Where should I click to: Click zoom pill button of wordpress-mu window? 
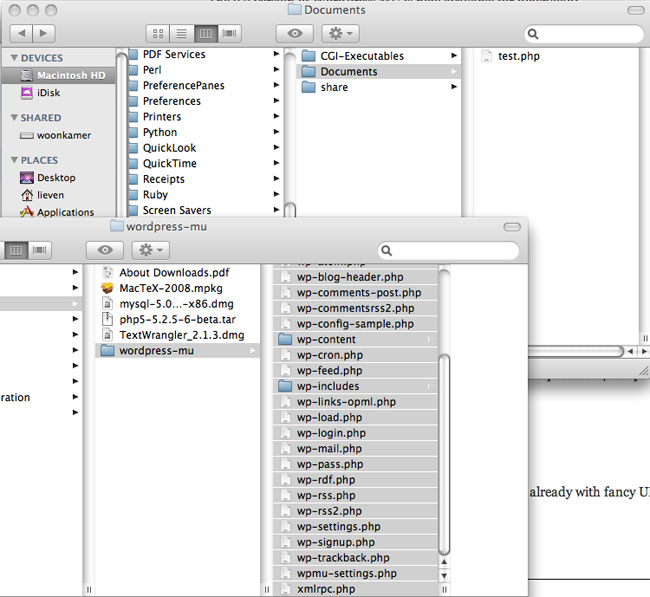coord(512,227)
